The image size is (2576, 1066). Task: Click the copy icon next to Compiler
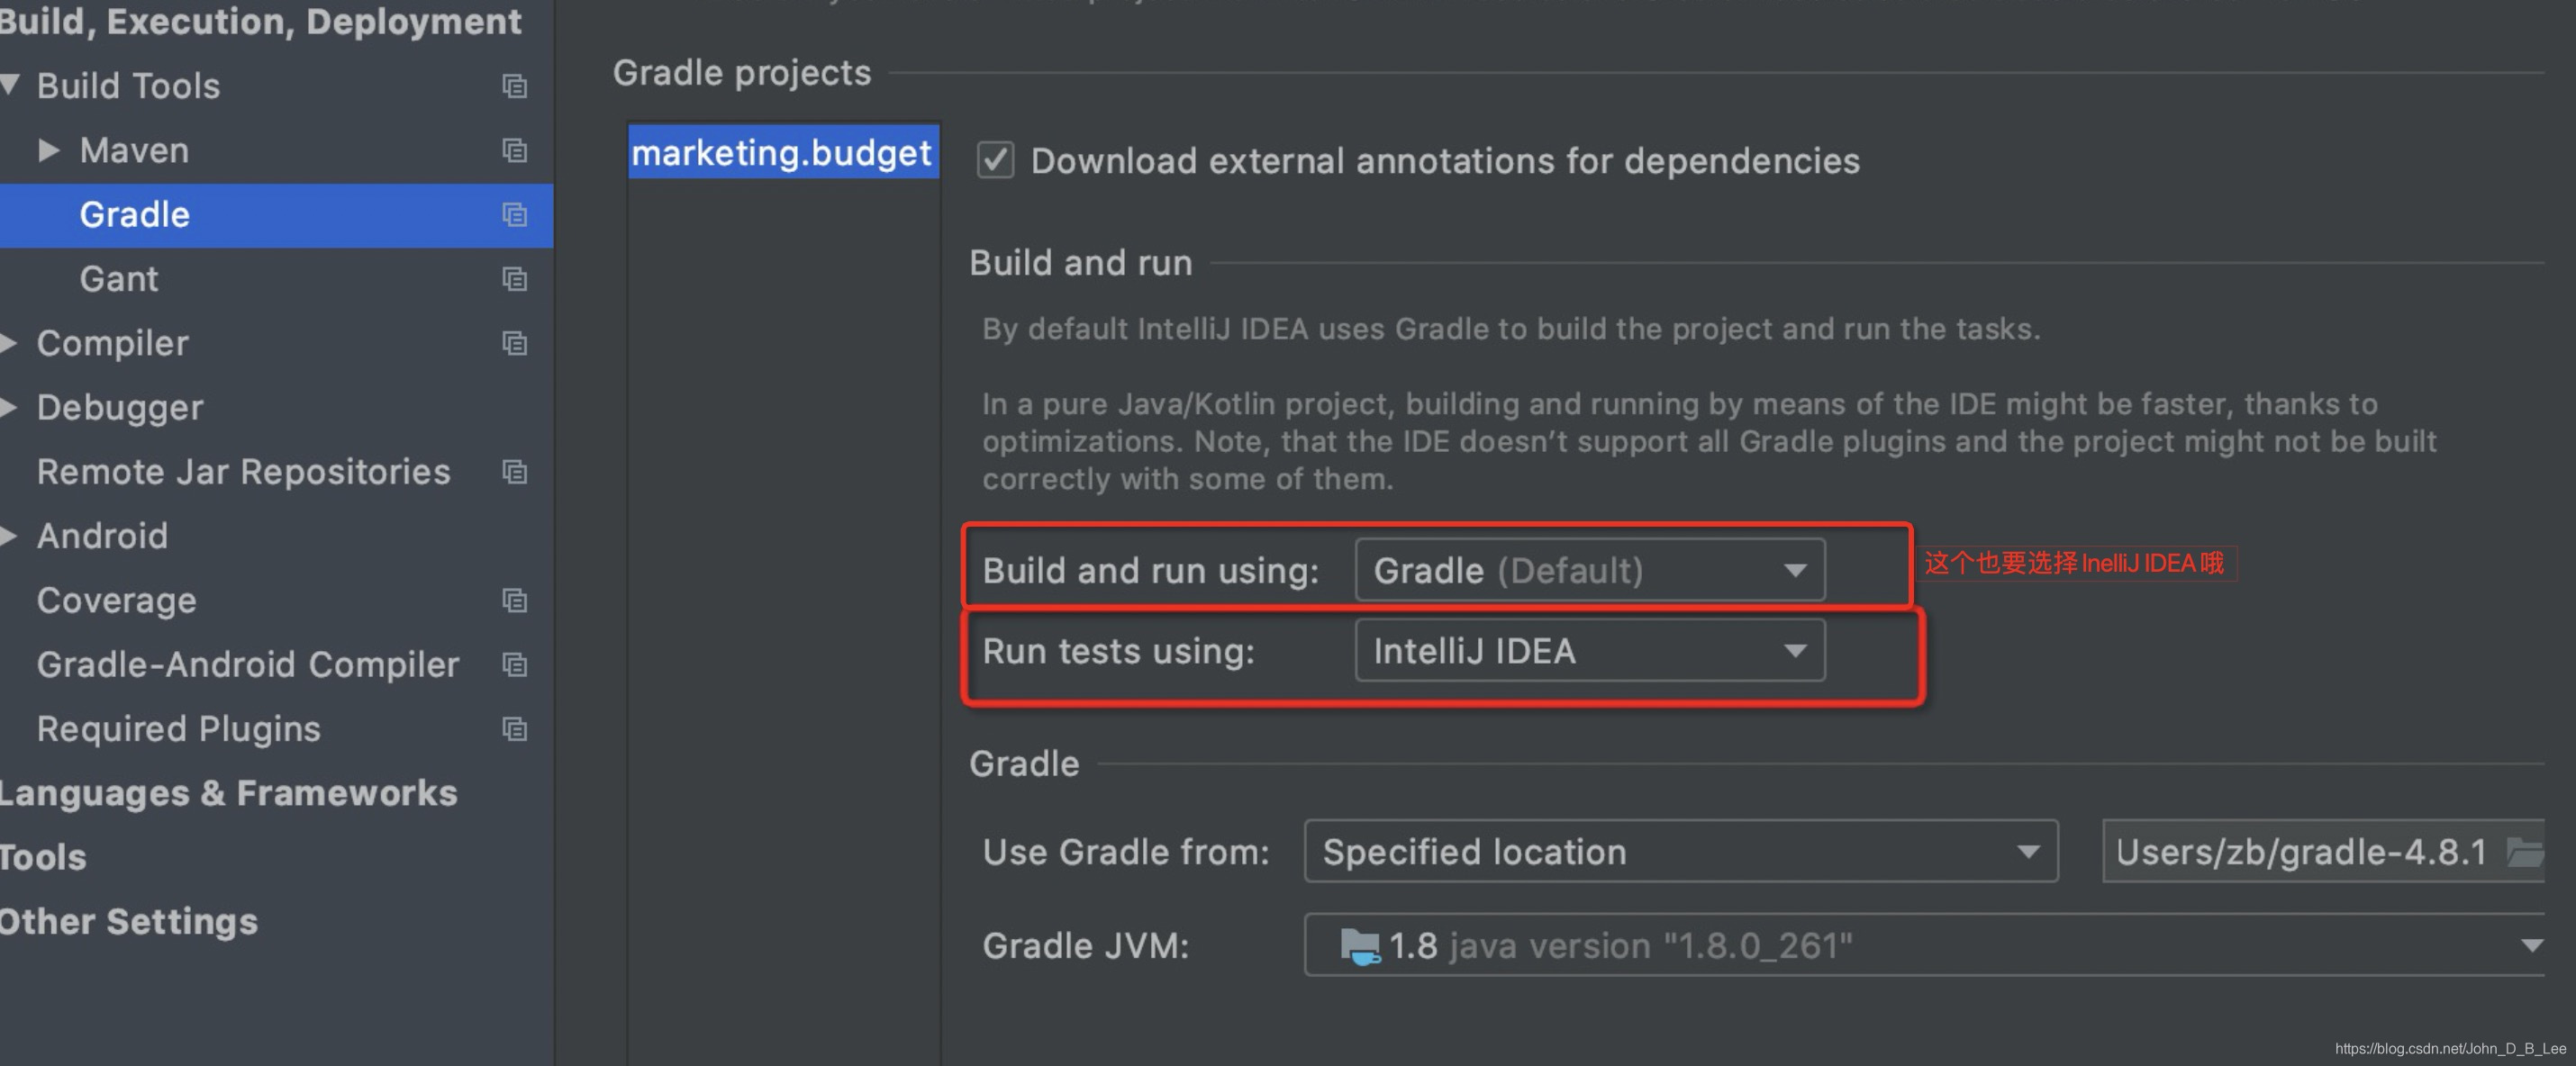click(514, 343)
